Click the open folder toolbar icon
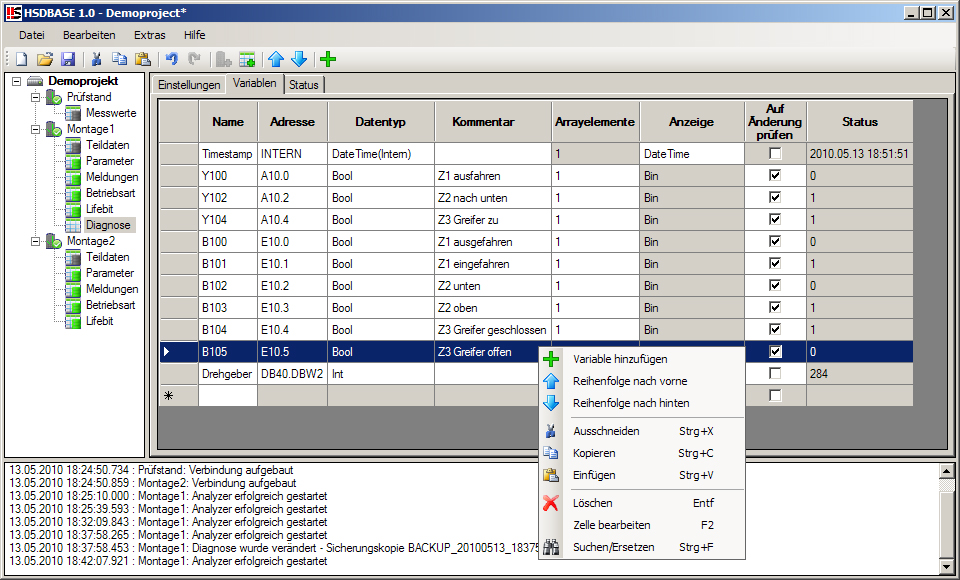The height and width of the screenshot is (580, 960). (45, 60)
